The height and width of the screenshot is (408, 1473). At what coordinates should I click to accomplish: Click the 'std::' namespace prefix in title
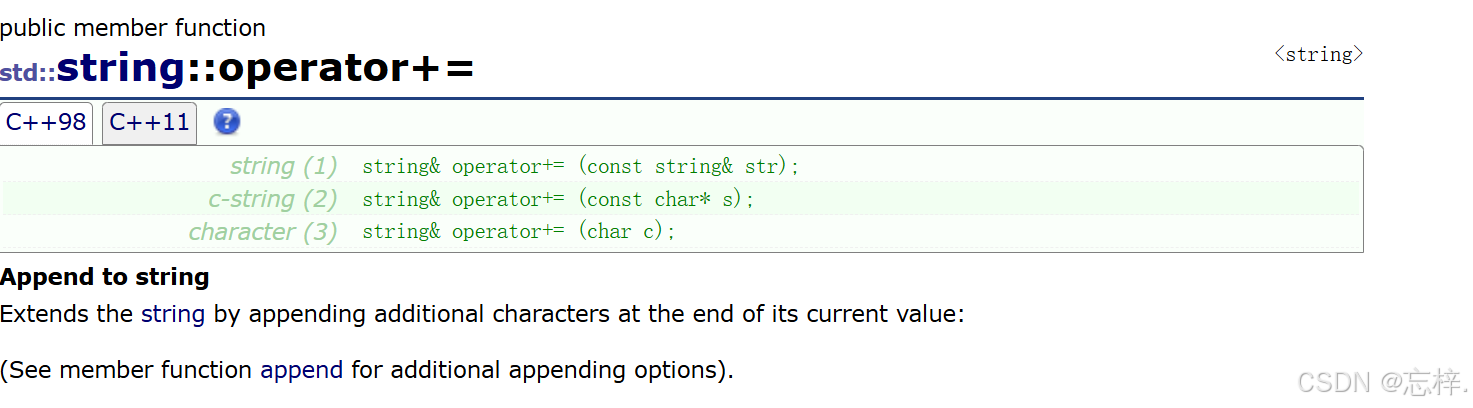28,73
